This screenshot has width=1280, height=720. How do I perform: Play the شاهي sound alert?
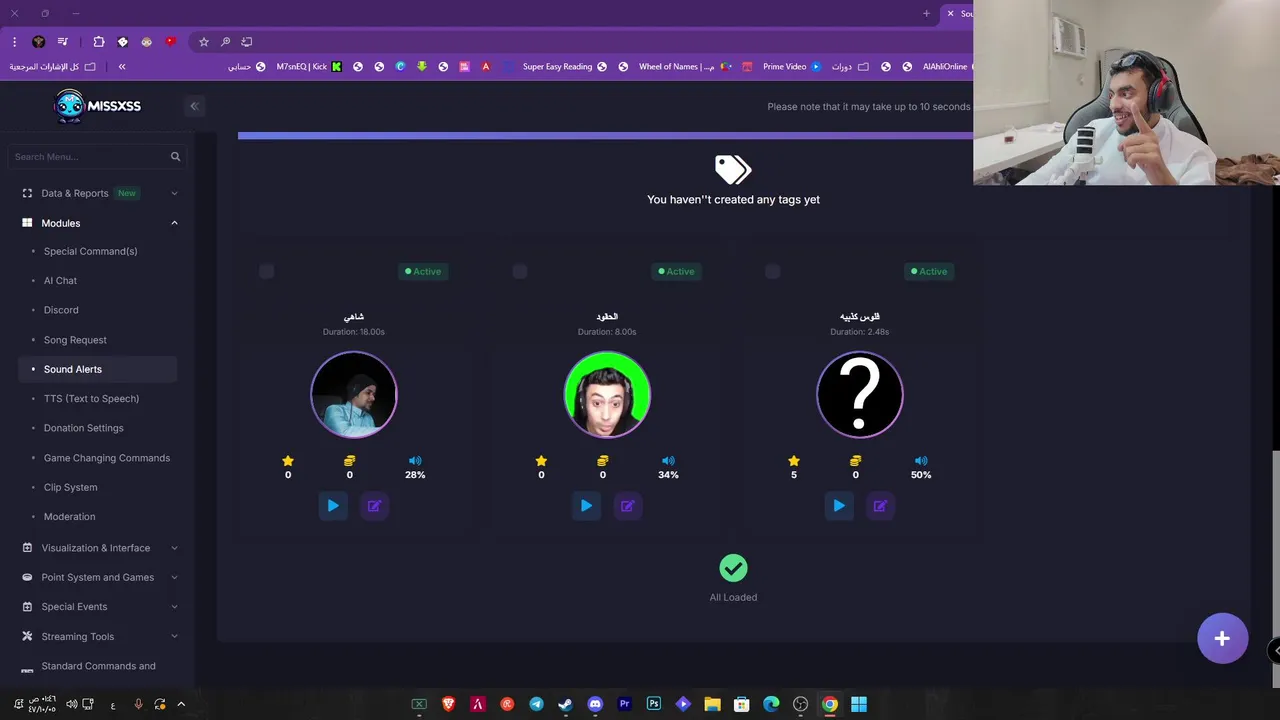pyautogui.click(x=333, y=506)
